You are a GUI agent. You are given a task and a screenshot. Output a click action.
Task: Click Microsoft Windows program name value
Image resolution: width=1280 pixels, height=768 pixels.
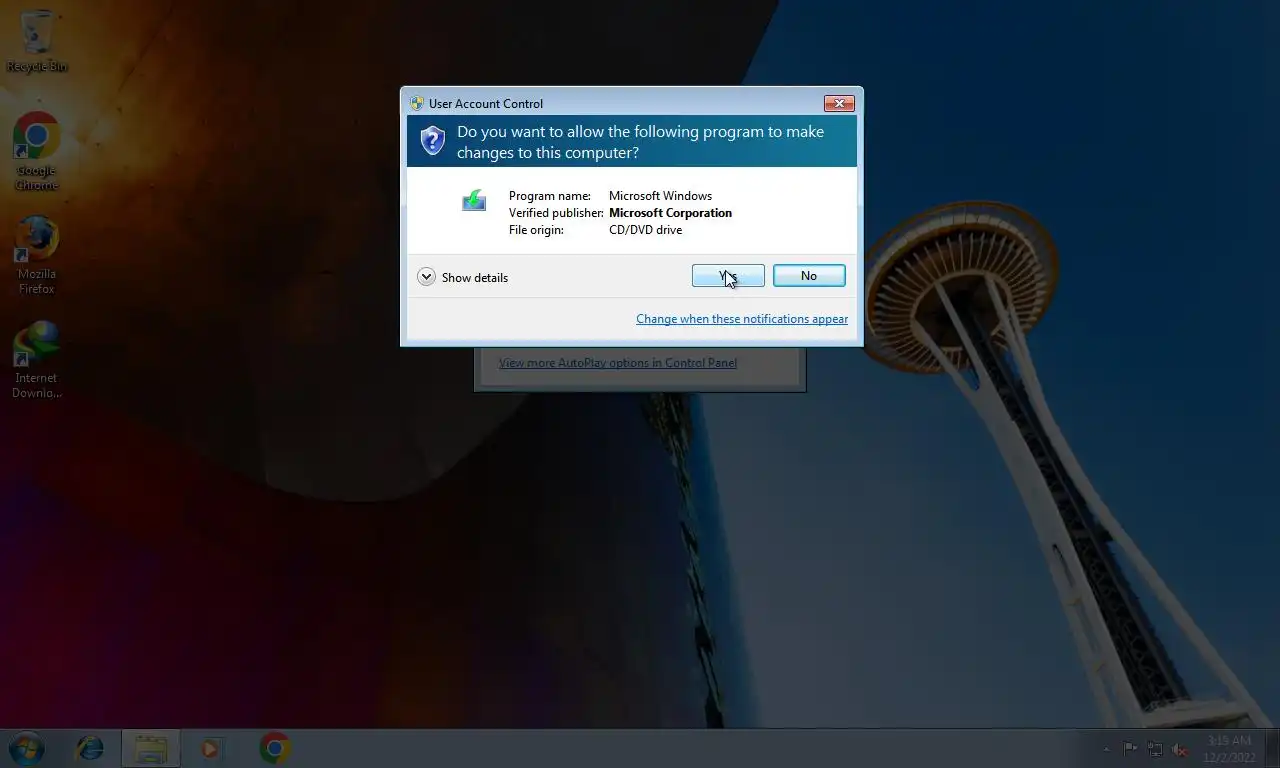click(x=660, y=196)
